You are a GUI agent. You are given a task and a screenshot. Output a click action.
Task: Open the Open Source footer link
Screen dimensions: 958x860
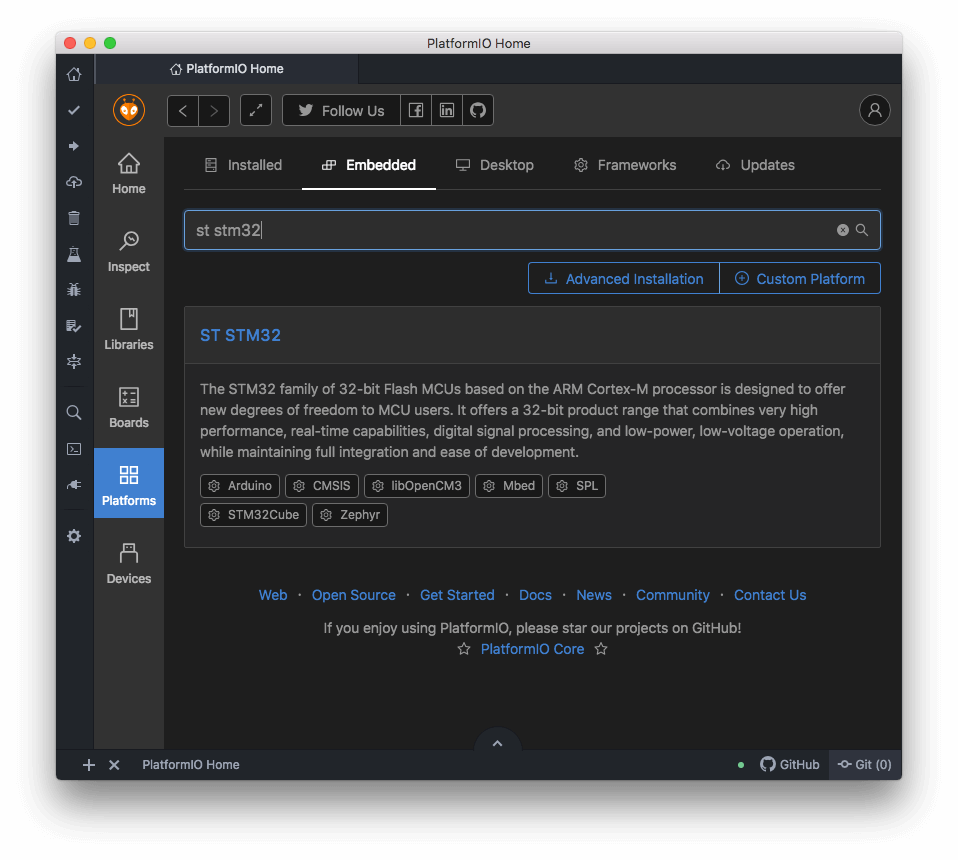tap(354, 595)
